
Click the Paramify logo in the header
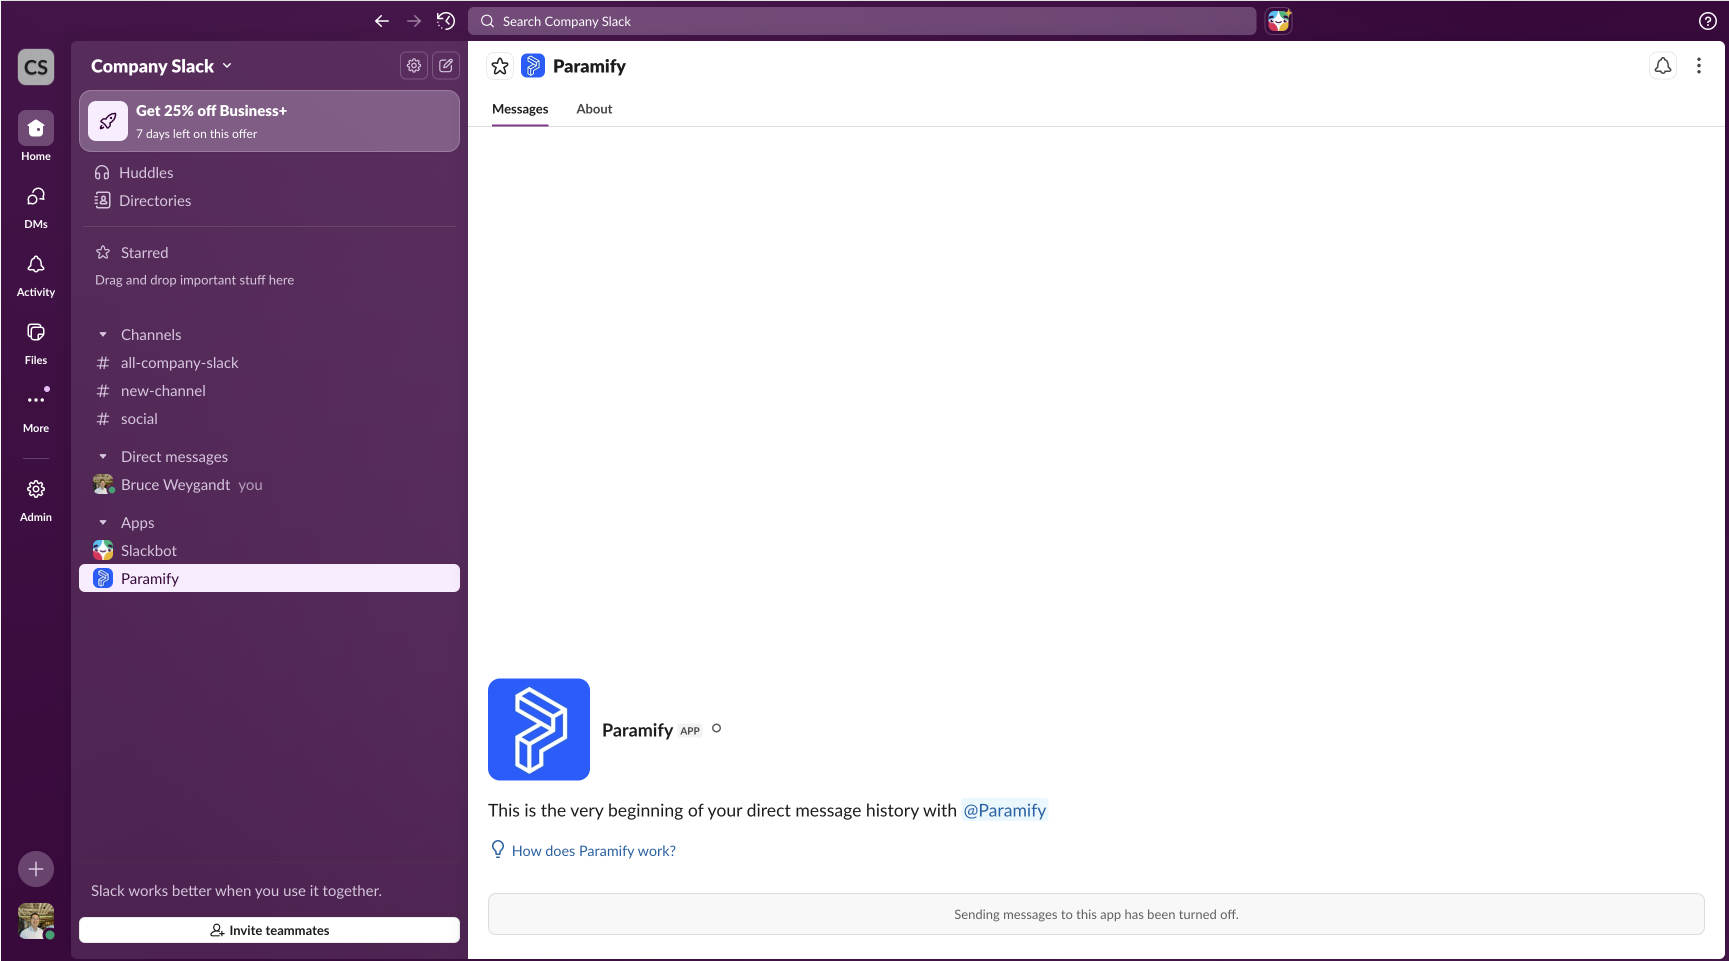pyautogui.click(x=533, y=66)
